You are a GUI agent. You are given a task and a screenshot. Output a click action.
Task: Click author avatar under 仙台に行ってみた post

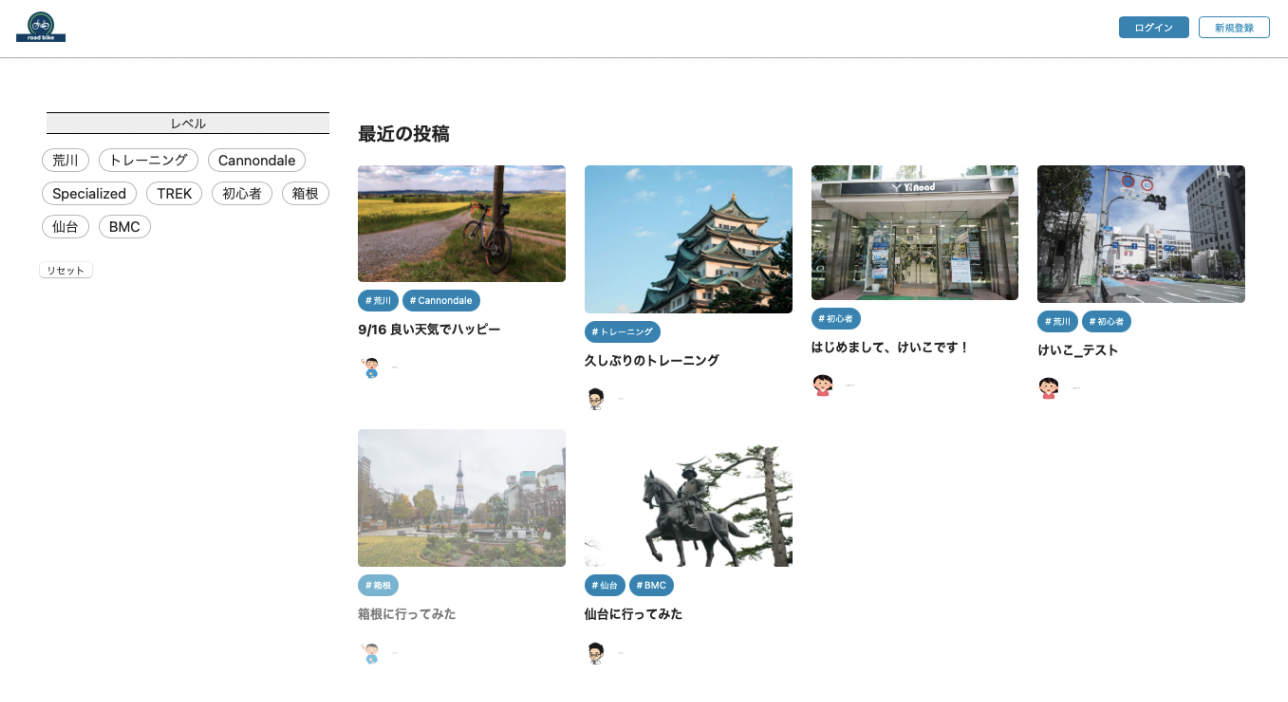point(596,654)
